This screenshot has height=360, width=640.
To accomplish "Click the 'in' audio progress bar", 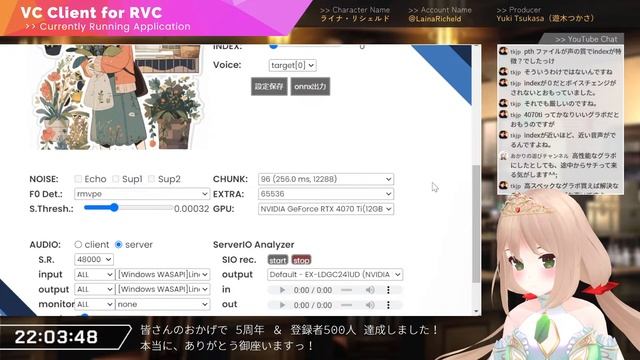I will click(x=347, y=290).
